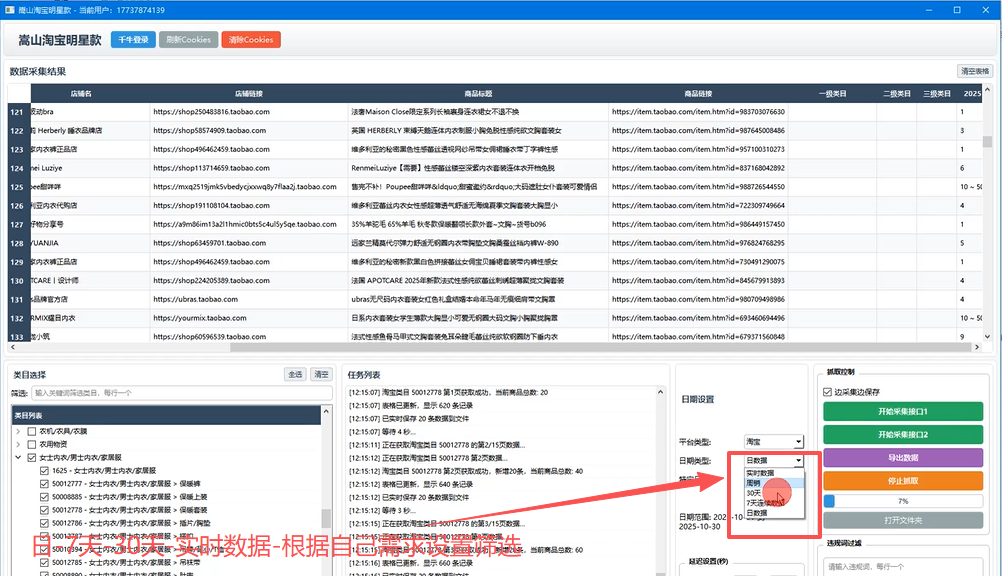Export data using the 导出数据 button
The height and width of the screenshot is (576, 1002).
click(x=903, y=459)
